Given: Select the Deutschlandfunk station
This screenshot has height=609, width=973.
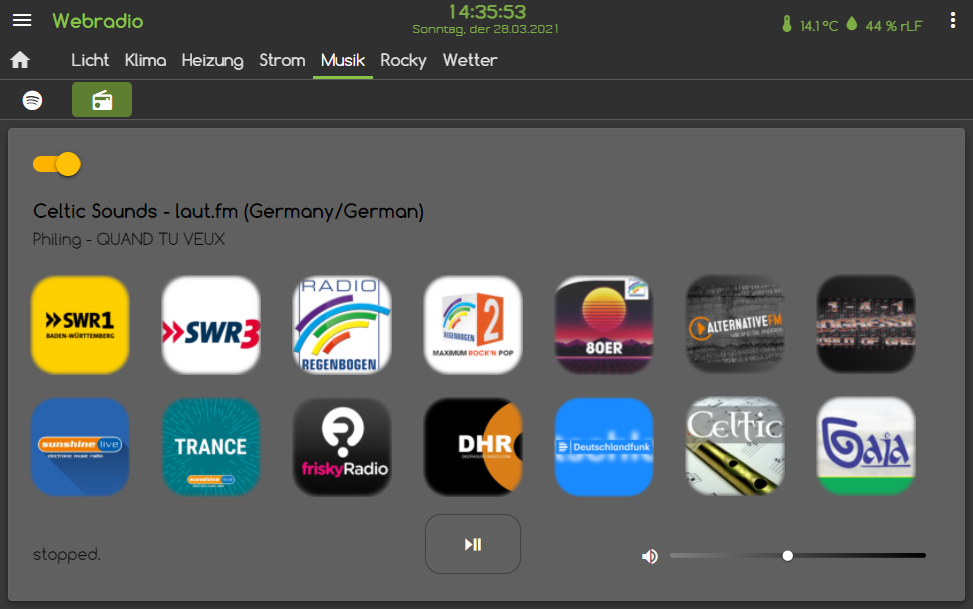Looking at the screenshot, I should (x=604, y=447).
